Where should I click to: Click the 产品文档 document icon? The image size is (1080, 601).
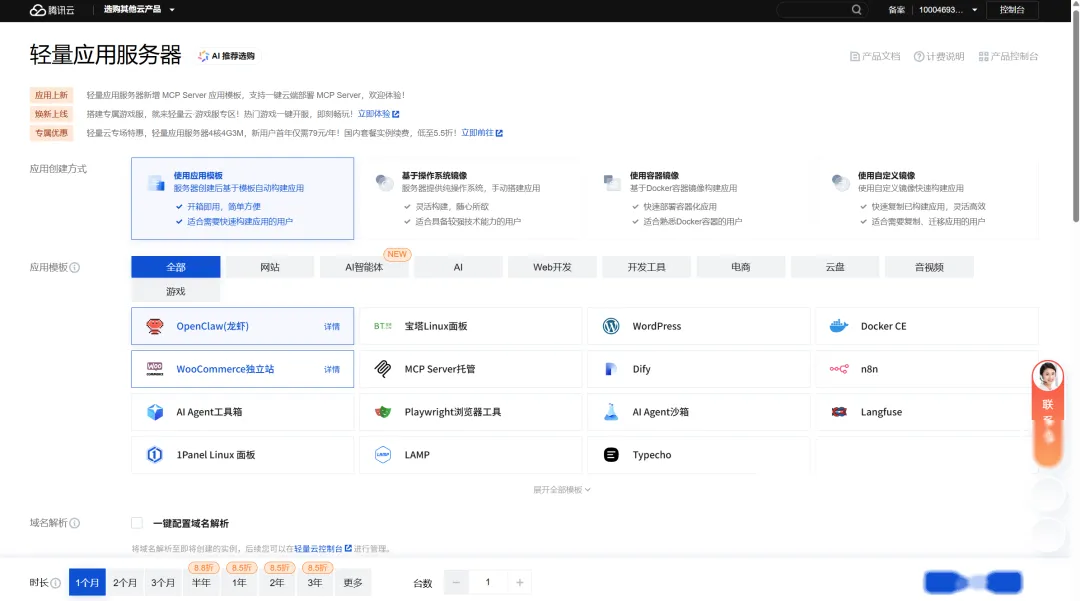[855, 56]
